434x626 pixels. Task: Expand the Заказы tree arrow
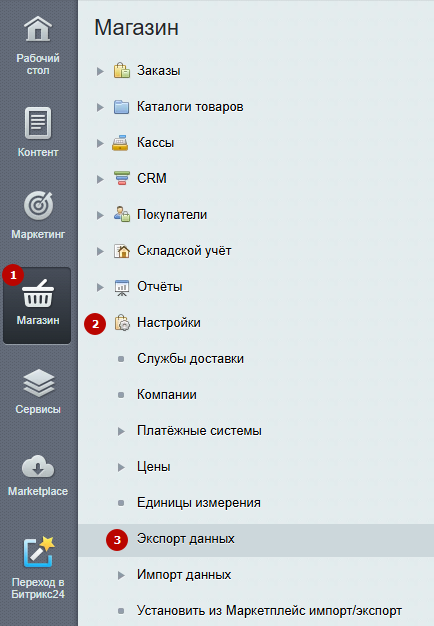click(x=100, y=71)
